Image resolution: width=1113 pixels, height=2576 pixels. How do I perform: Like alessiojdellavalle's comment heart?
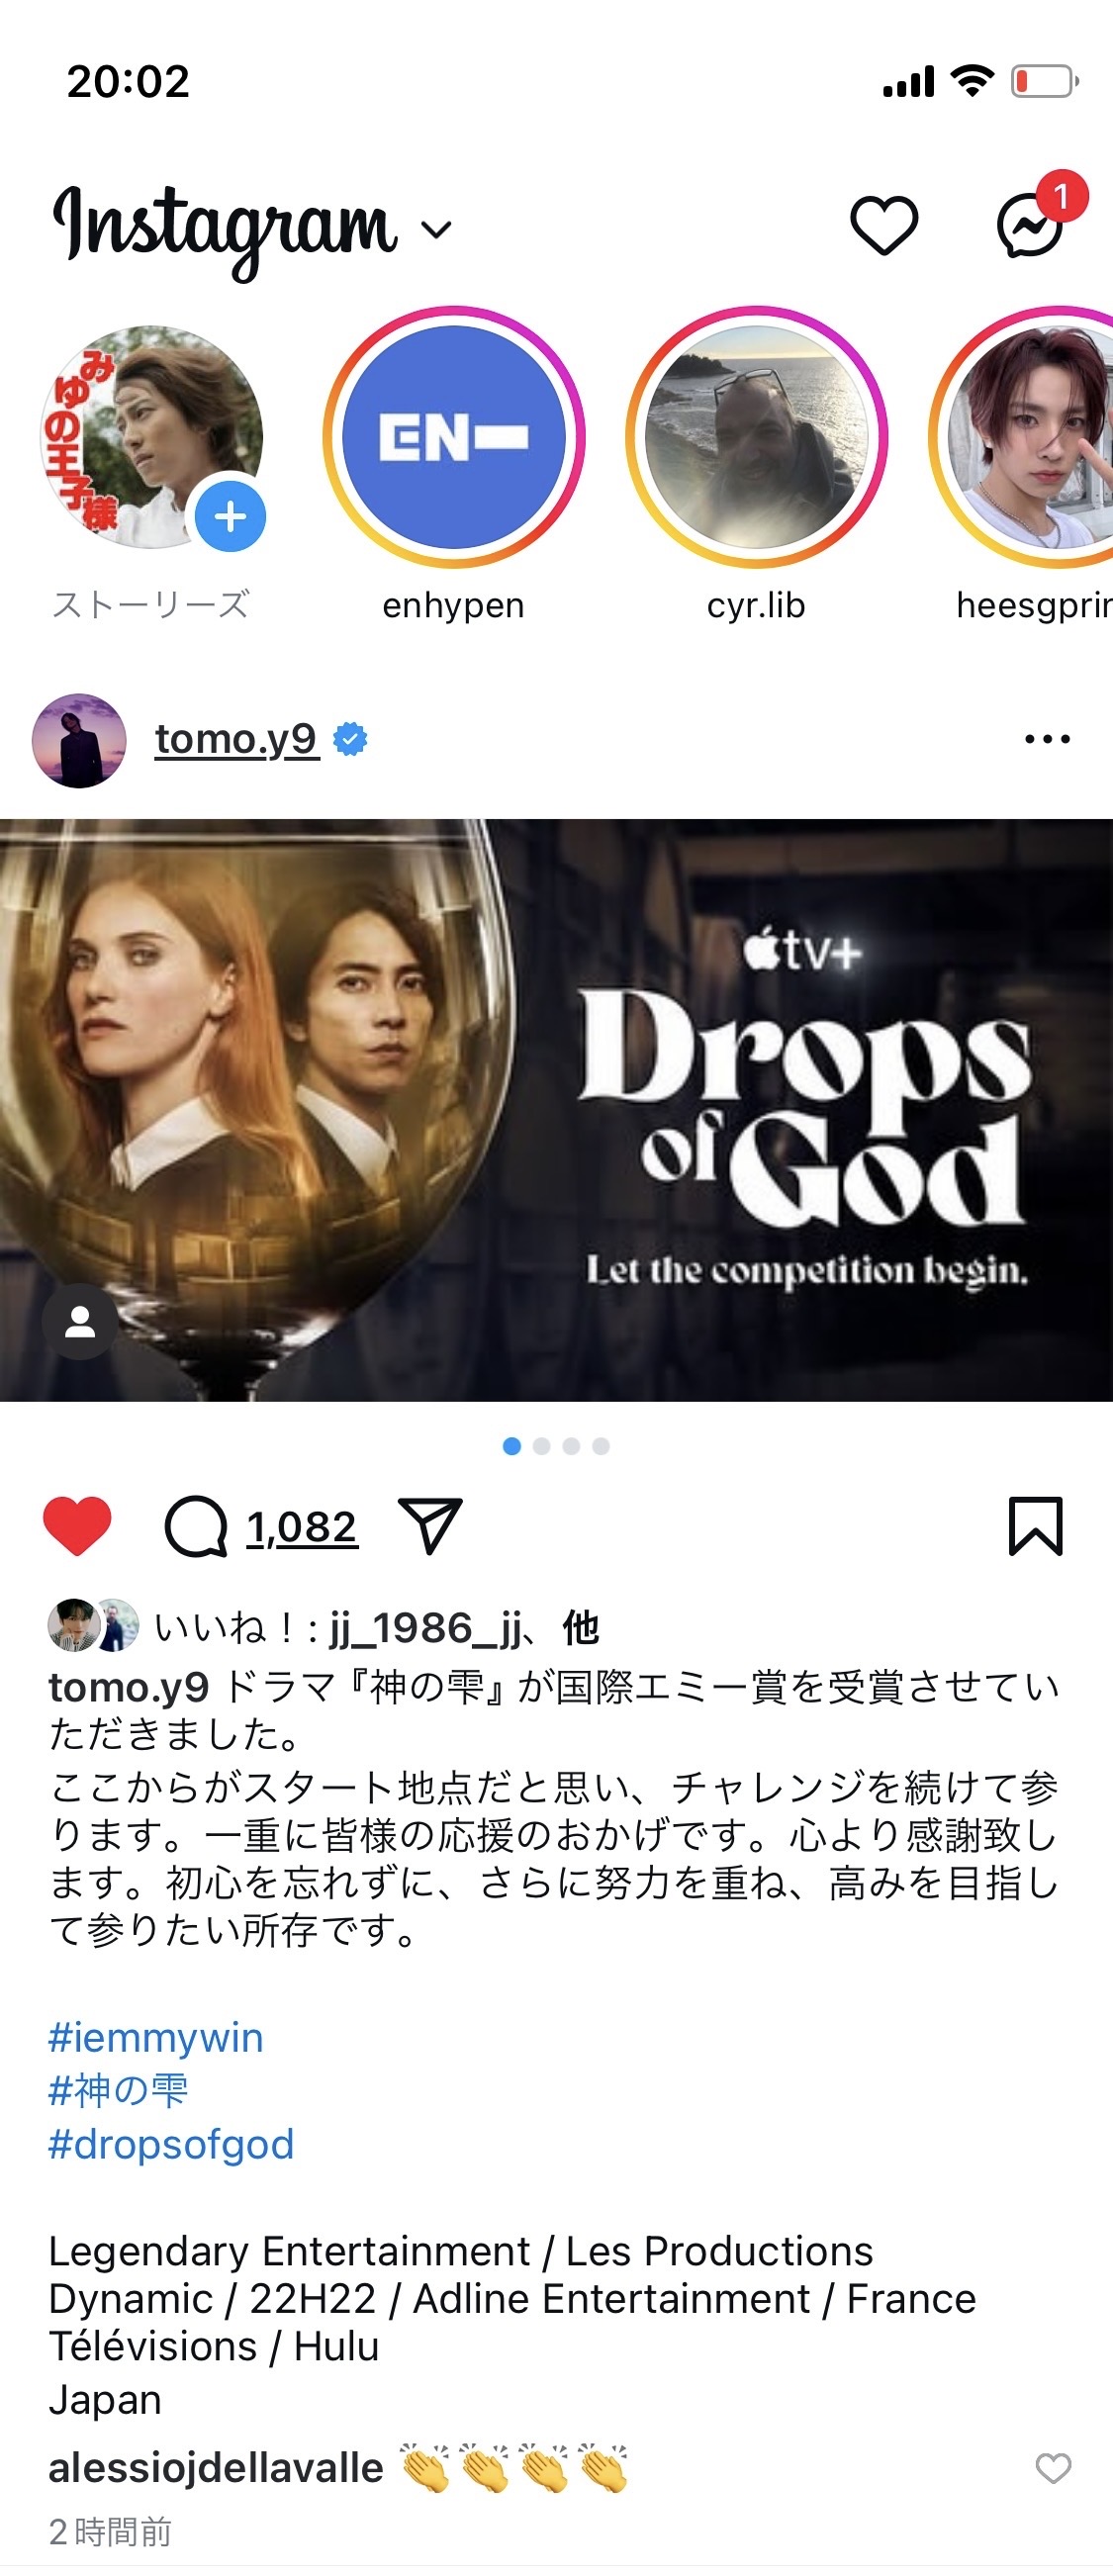(1052, 2468)
